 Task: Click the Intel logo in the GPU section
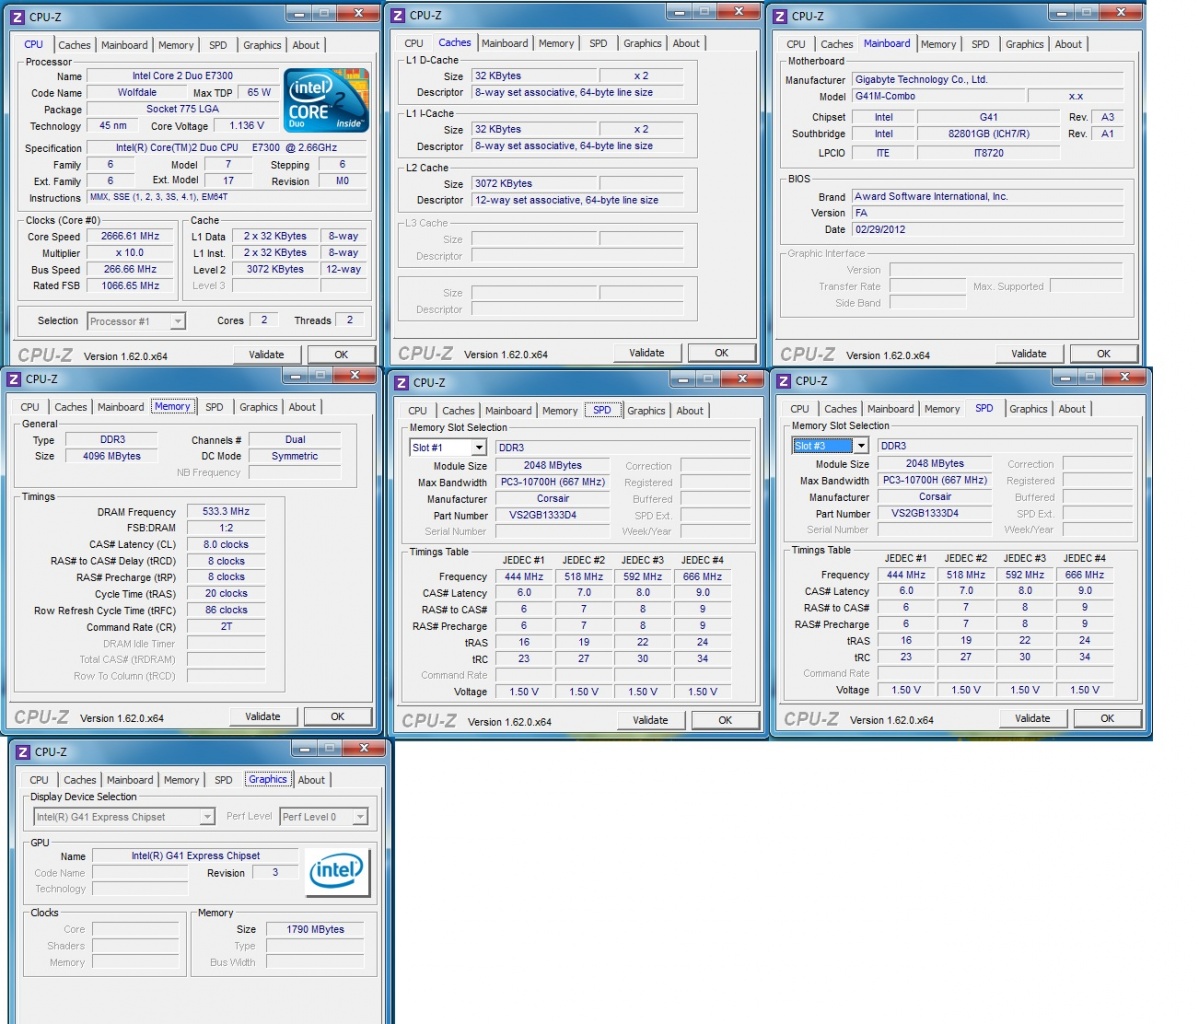[337, 871]
